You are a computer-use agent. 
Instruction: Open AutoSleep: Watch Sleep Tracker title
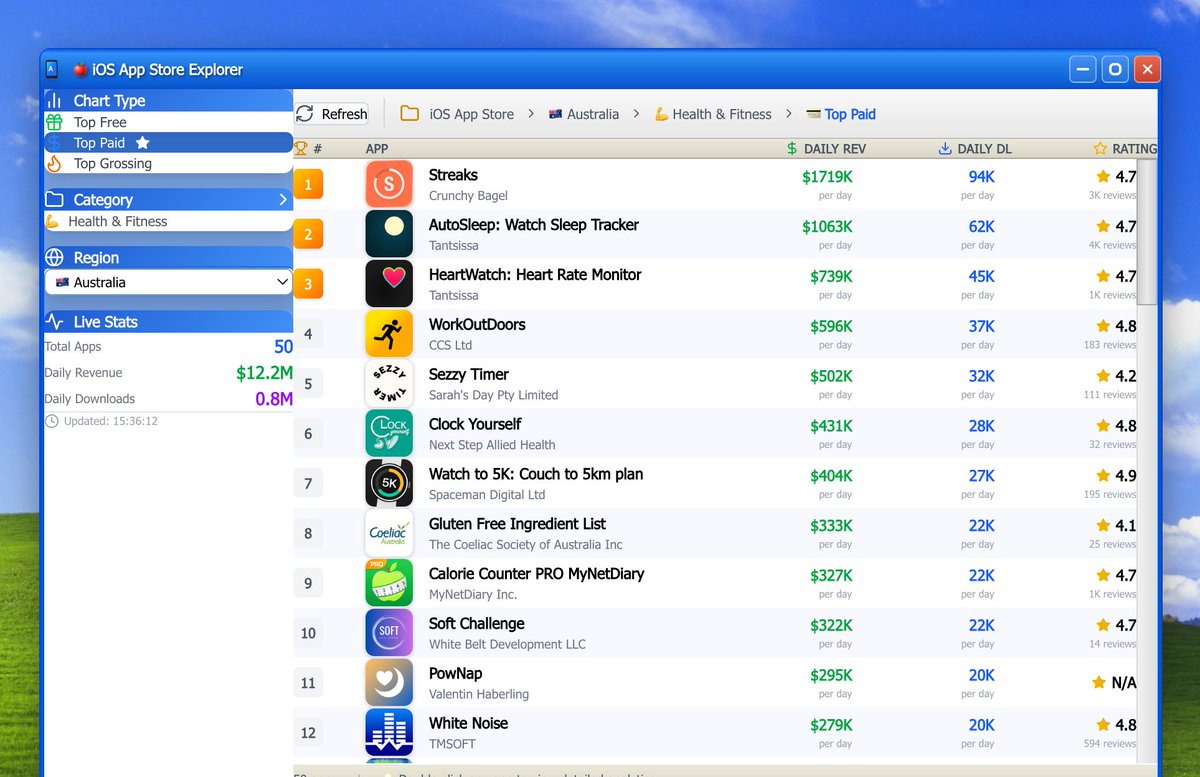(534, 225)
